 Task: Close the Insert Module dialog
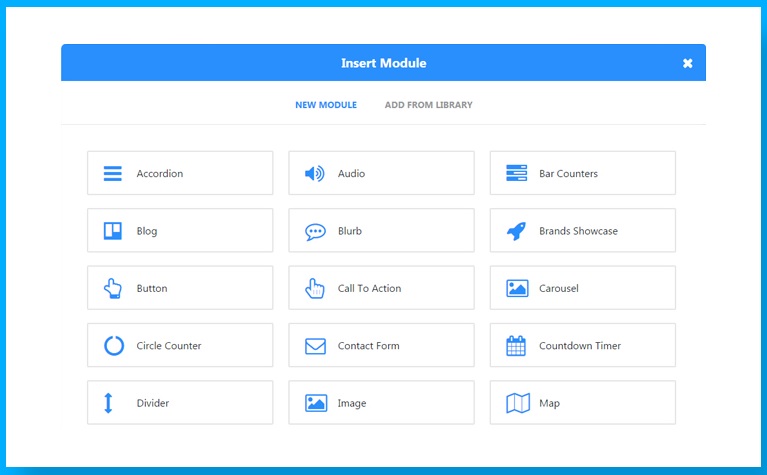(687, 63)
